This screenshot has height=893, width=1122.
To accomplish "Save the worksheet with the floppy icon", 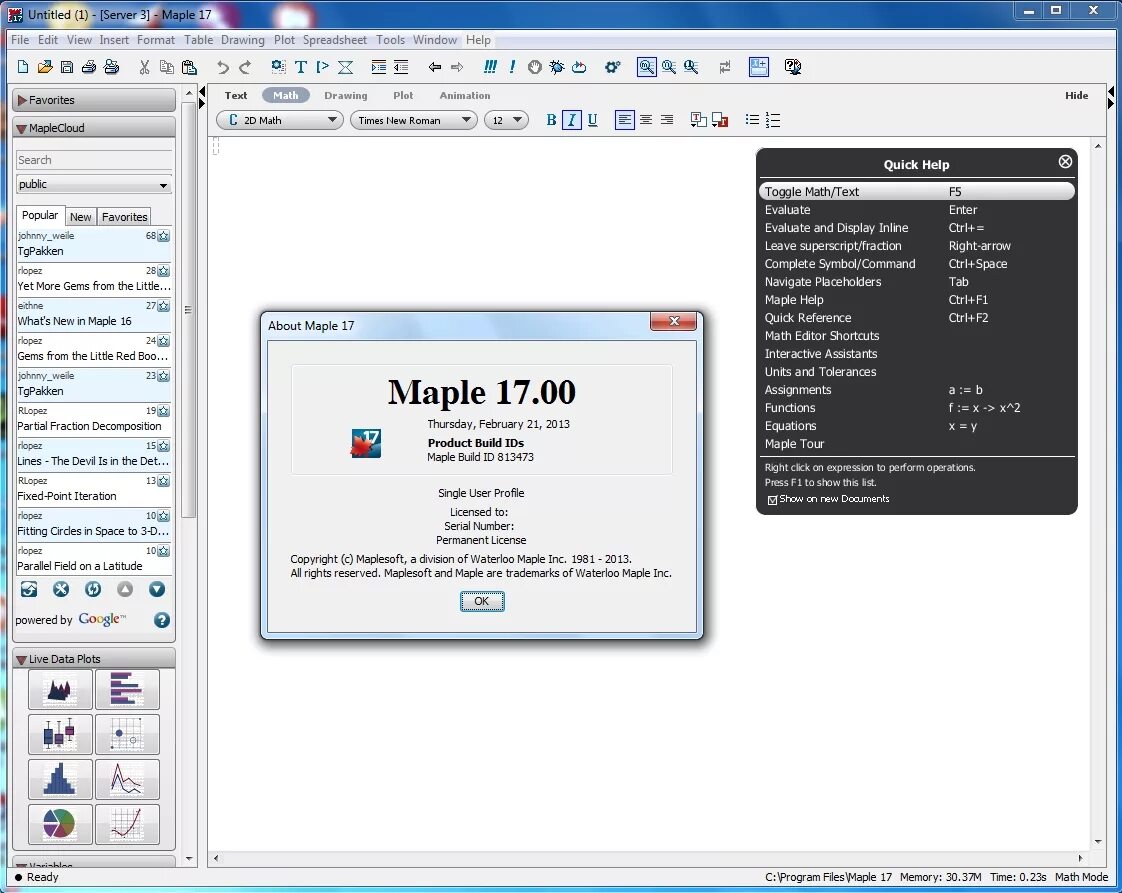I will pos(67,67).
